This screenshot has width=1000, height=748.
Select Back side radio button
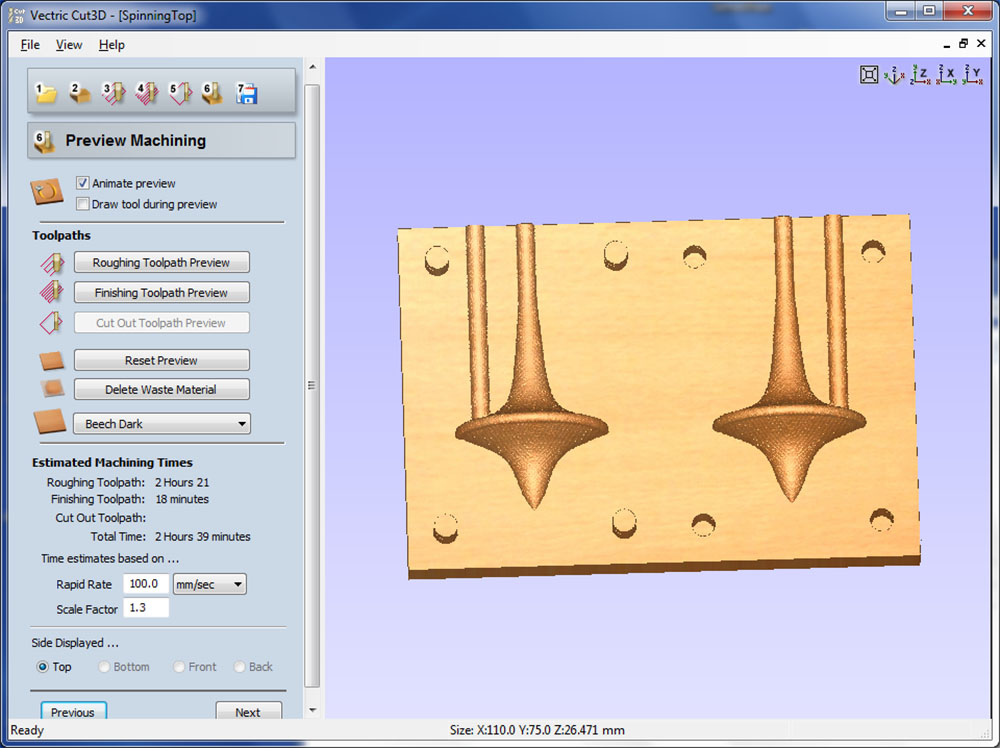(239, 667)
